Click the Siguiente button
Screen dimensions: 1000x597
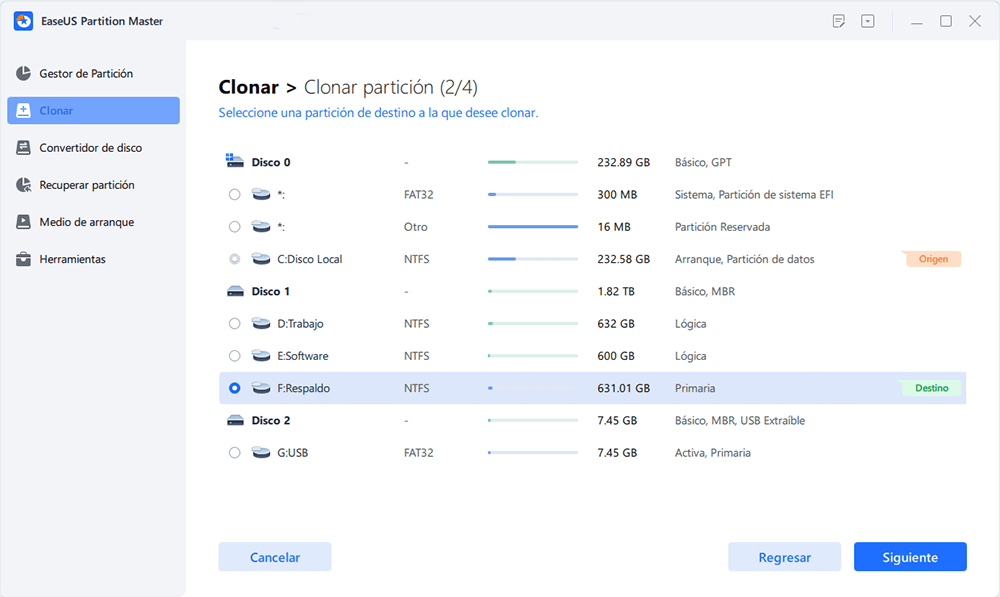(x=910, y=557)
